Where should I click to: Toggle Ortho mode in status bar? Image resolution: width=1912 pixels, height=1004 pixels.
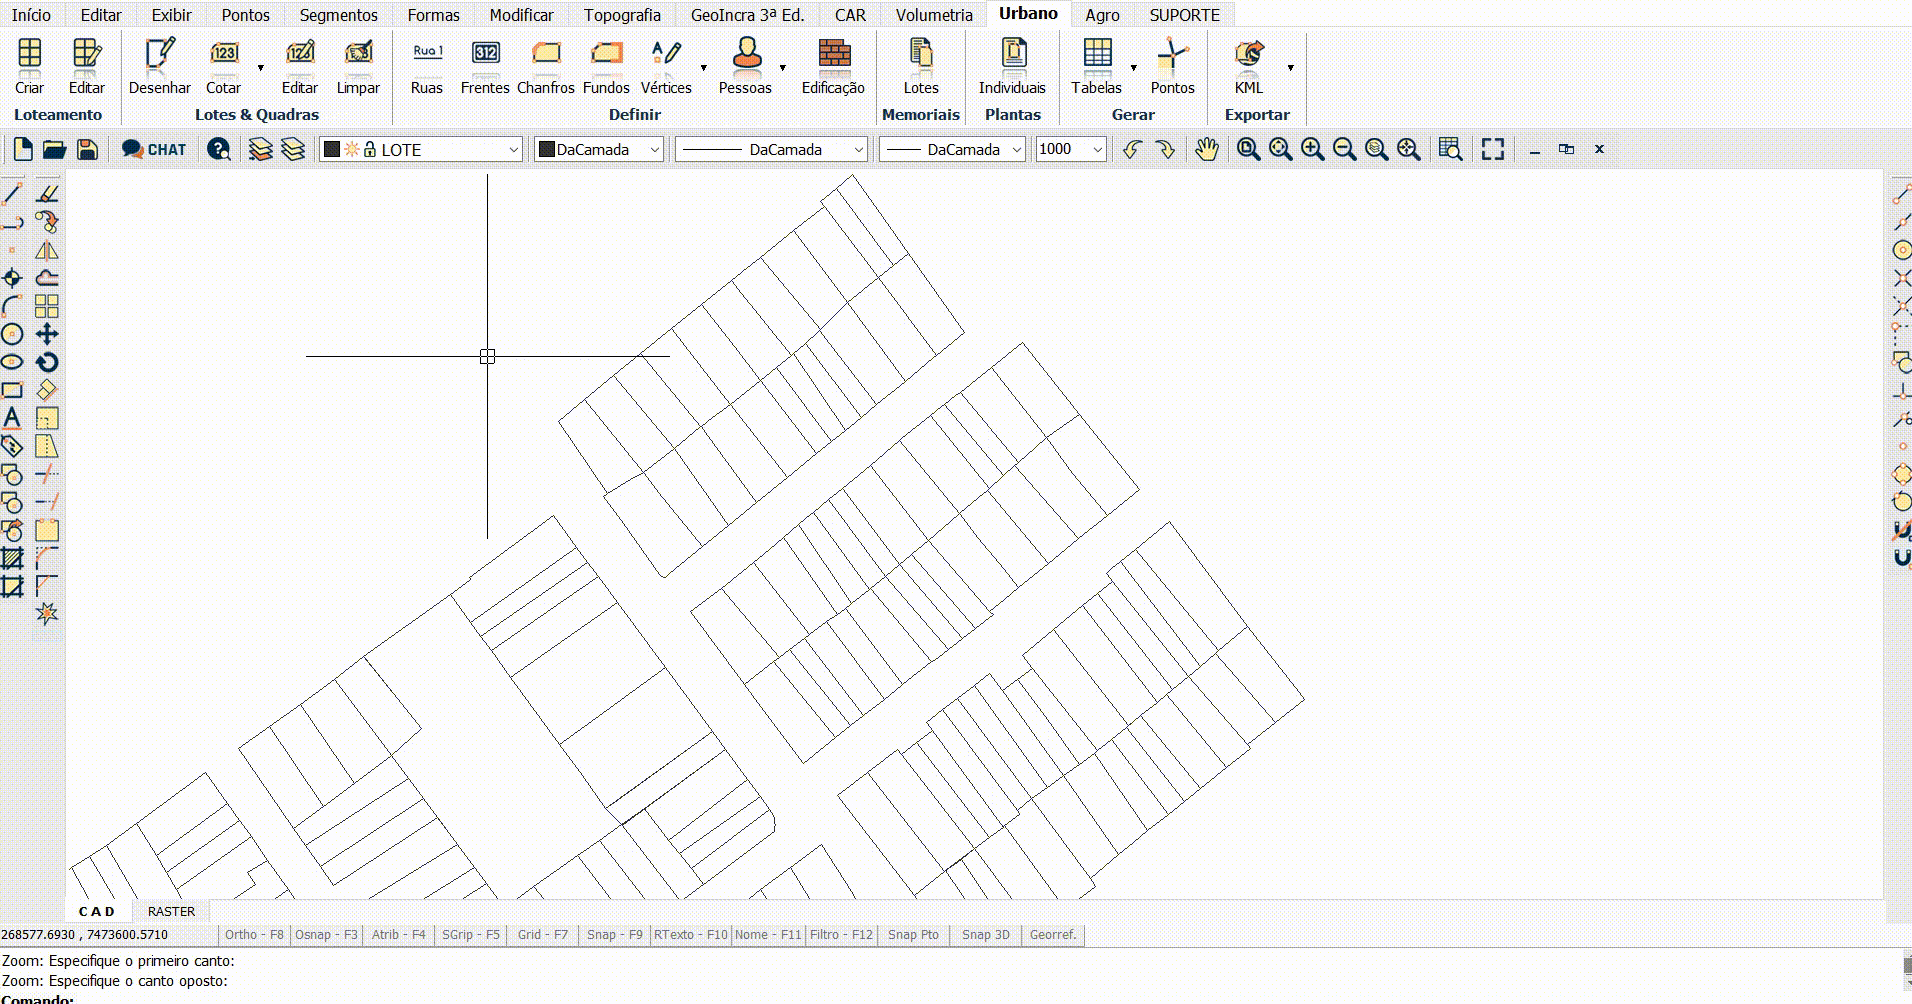[254, 935]
